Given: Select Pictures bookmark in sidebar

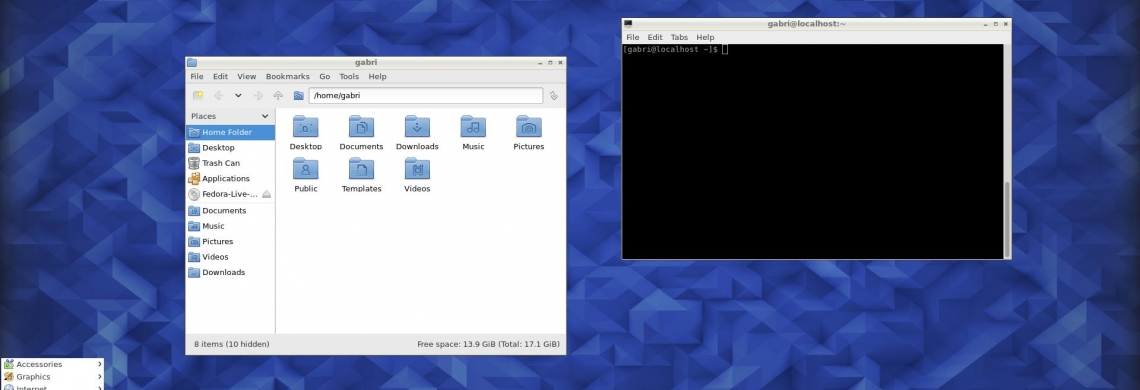Looking at the screenshot, I should pyautogui.click(x=230, y=241).
